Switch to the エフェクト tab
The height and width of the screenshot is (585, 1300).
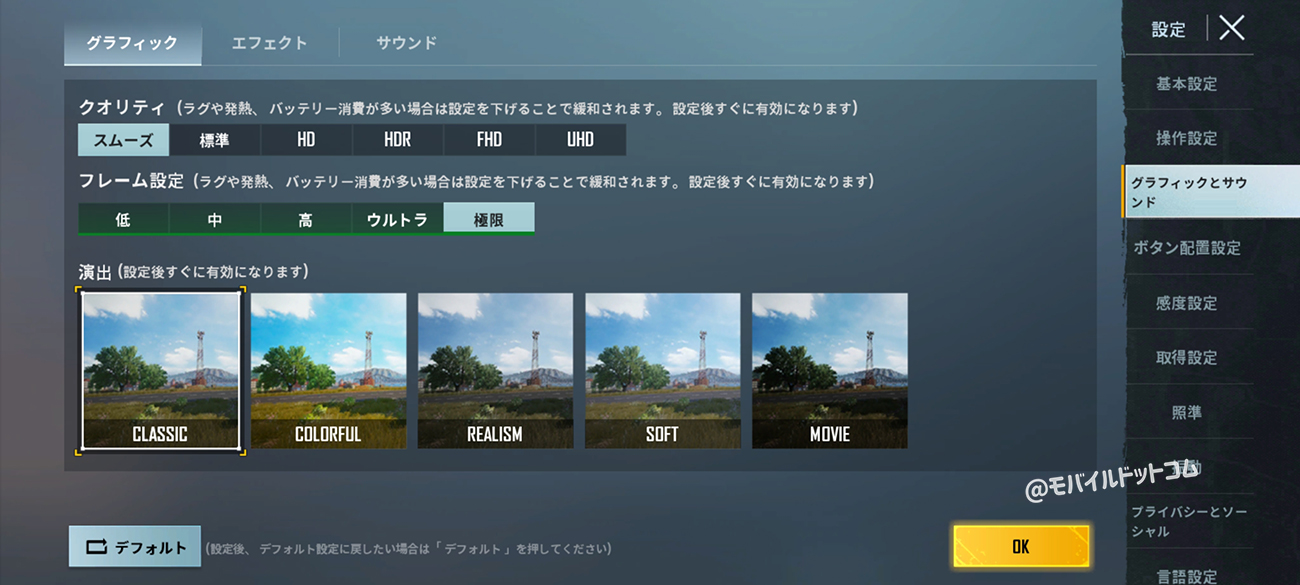[x=269, y=43]
